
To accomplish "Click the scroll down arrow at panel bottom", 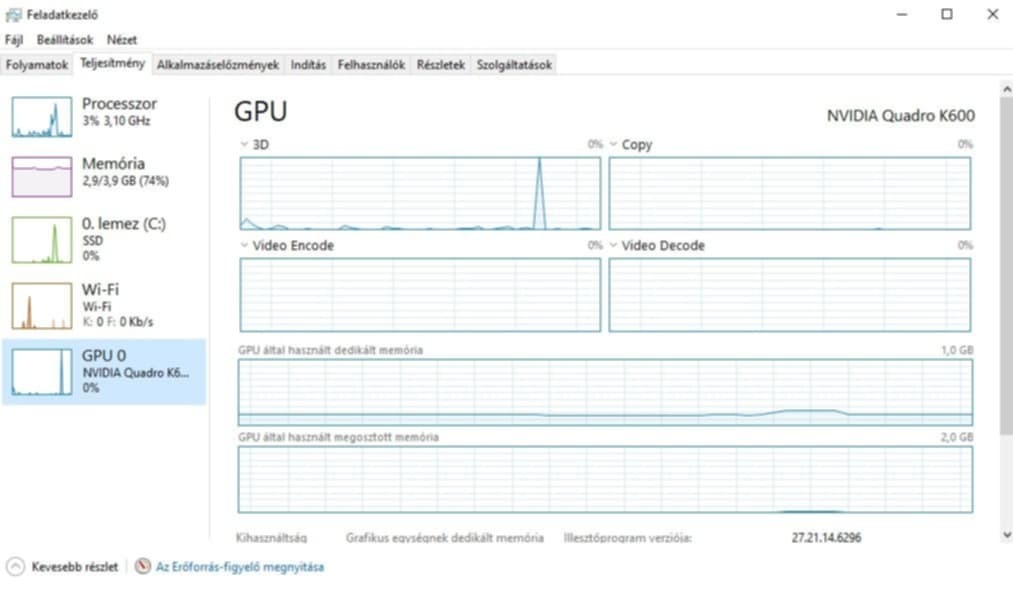I will pos(1005,535).
